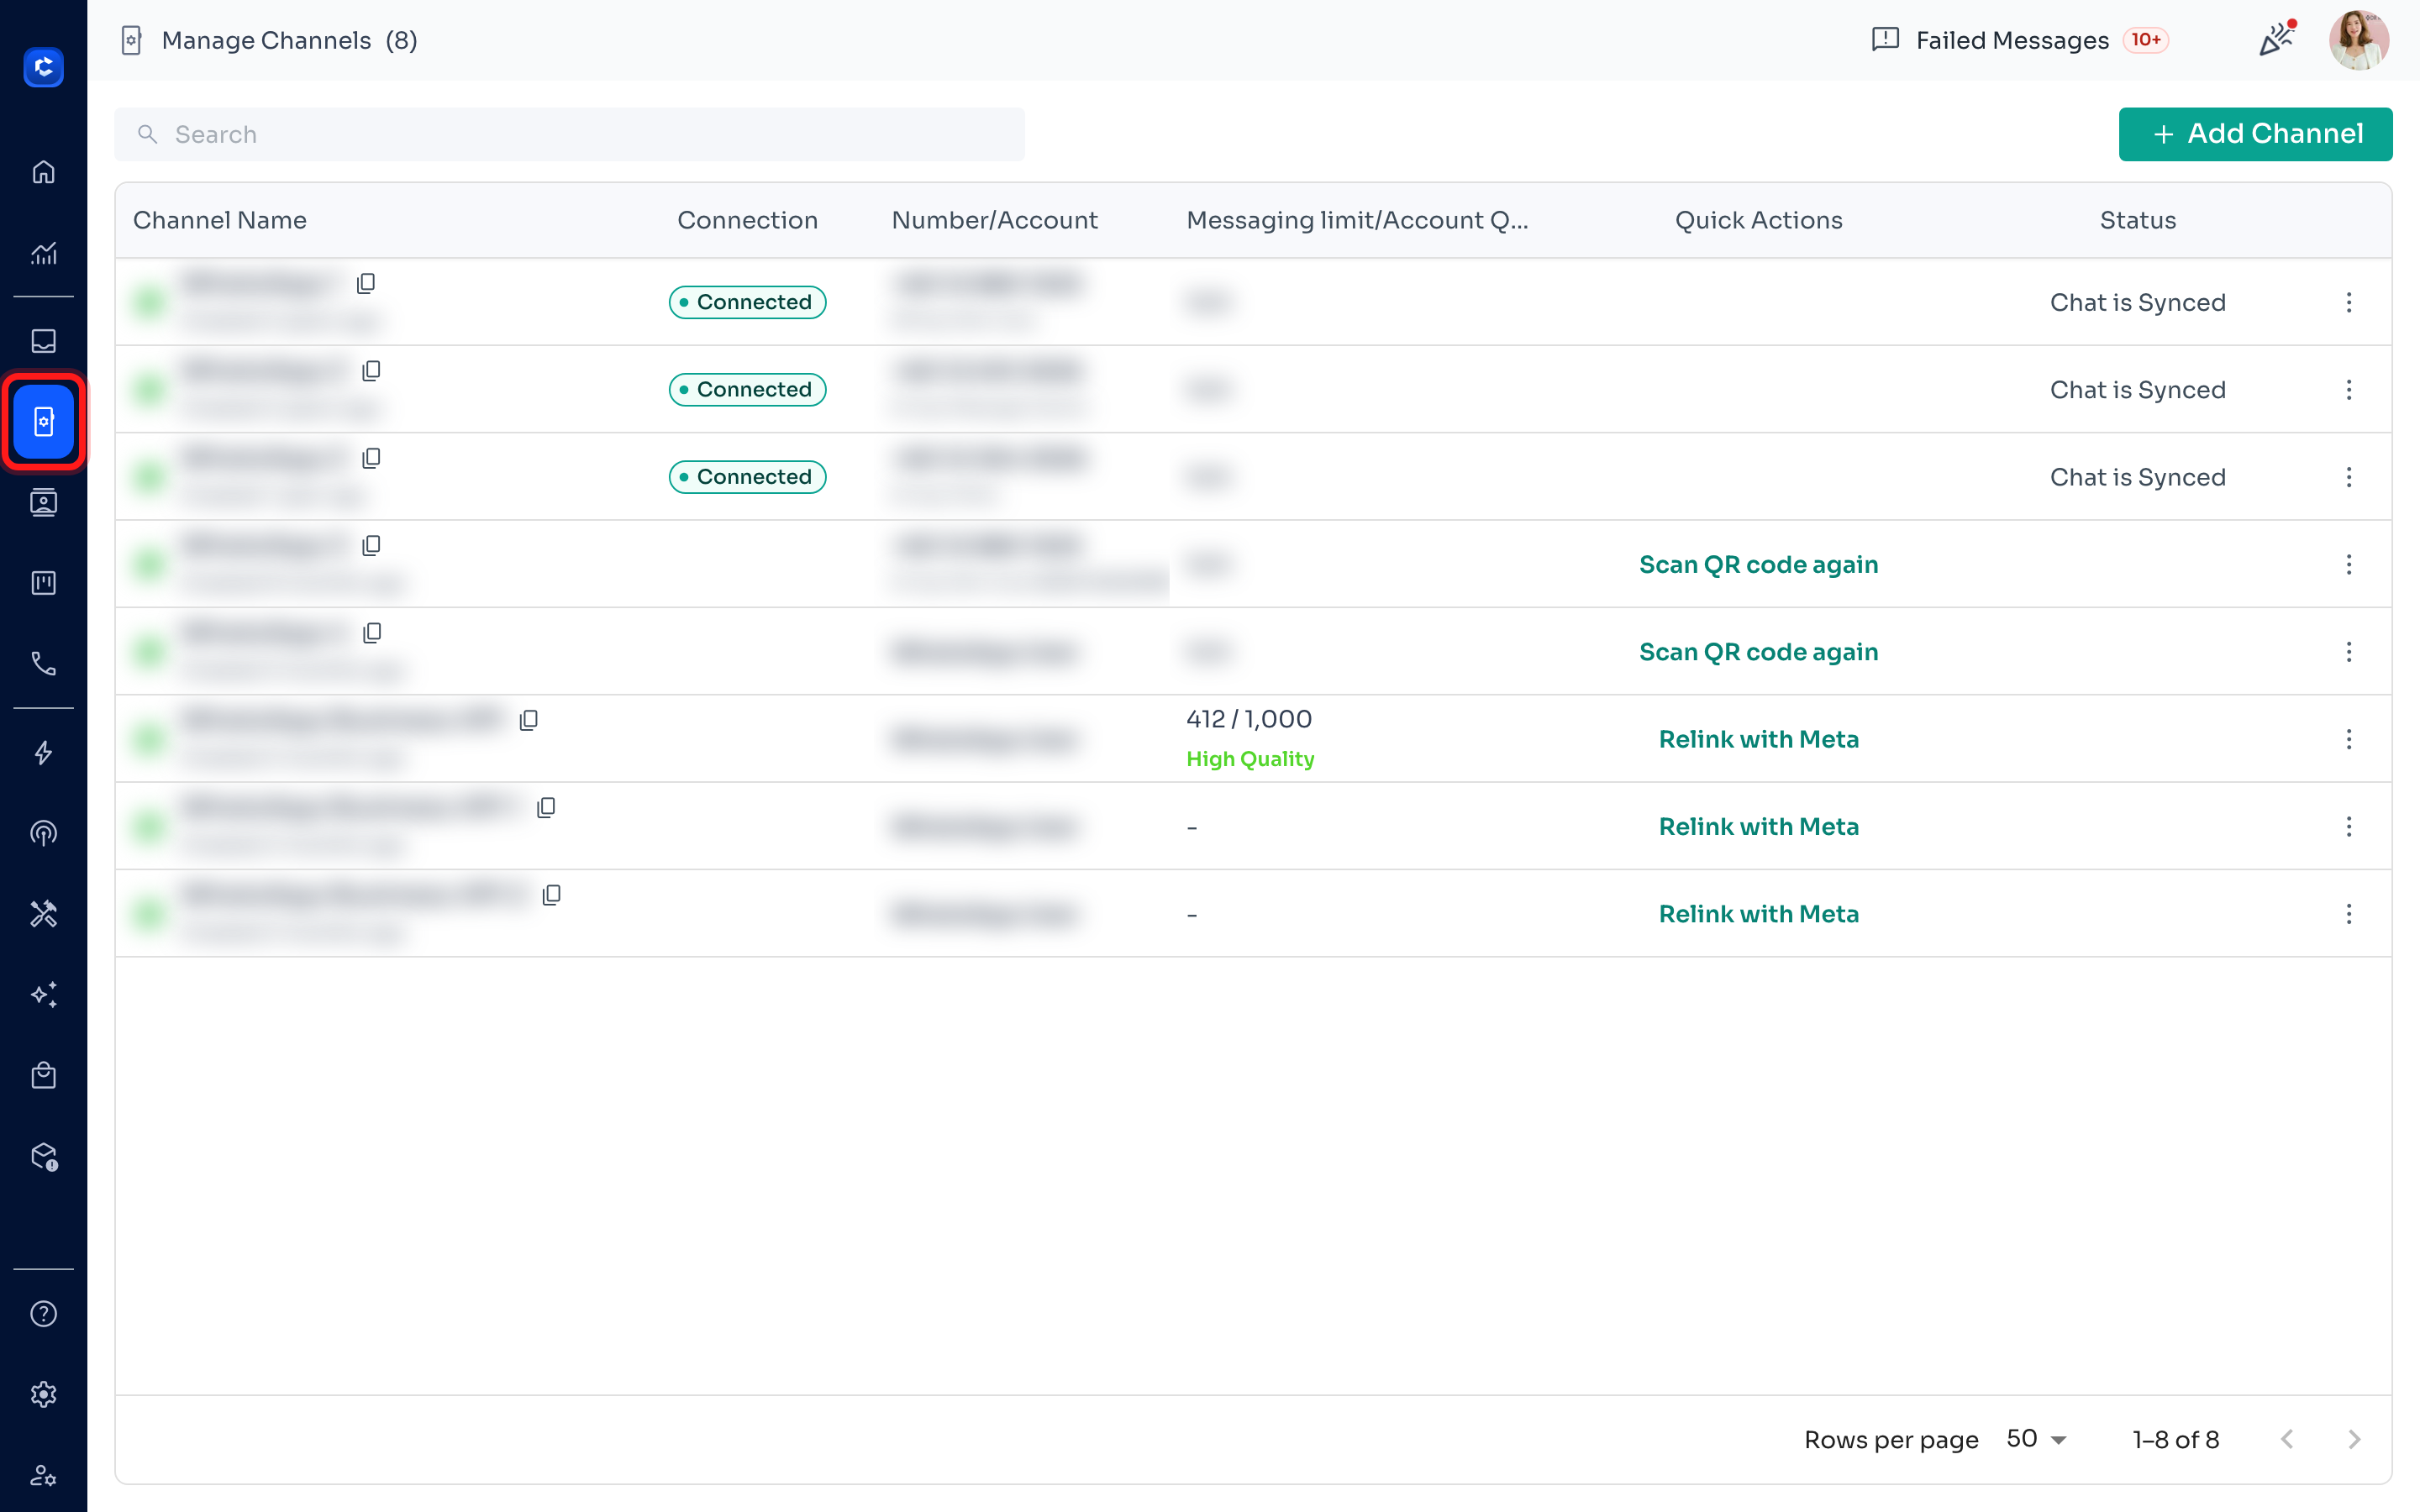Image resolution: width=2420 pixels, height=1512 pixels.
Task: Click copy icon in second Scan QR row
Action: tap(372, 633)
